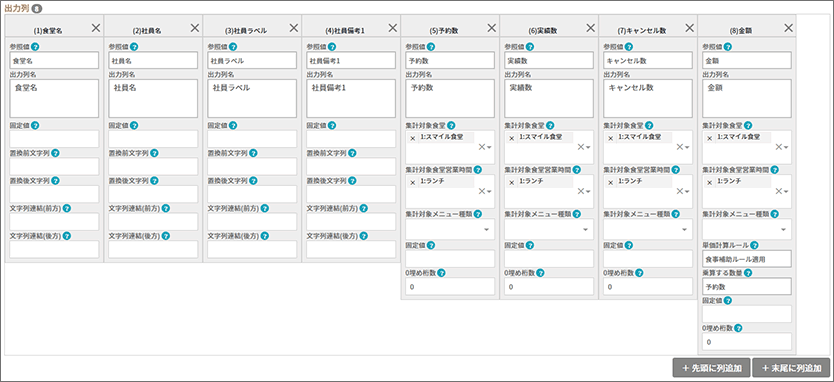Open the 単価計算ルール selector showing 食事補助ルール適用
This screenshot has height=382, width=834.
point(747,259)
